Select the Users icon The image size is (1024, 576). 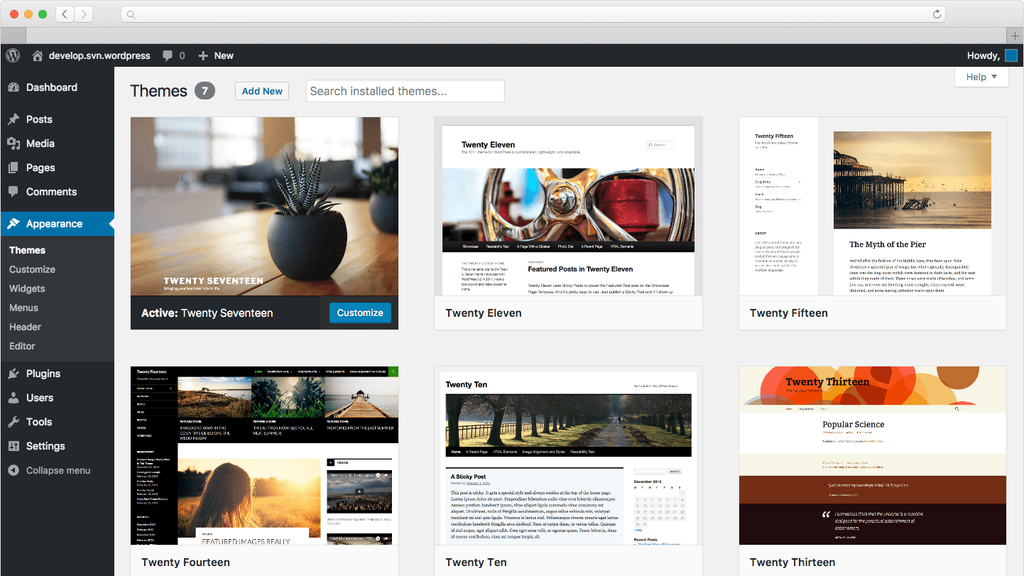[x=14, y=397]
